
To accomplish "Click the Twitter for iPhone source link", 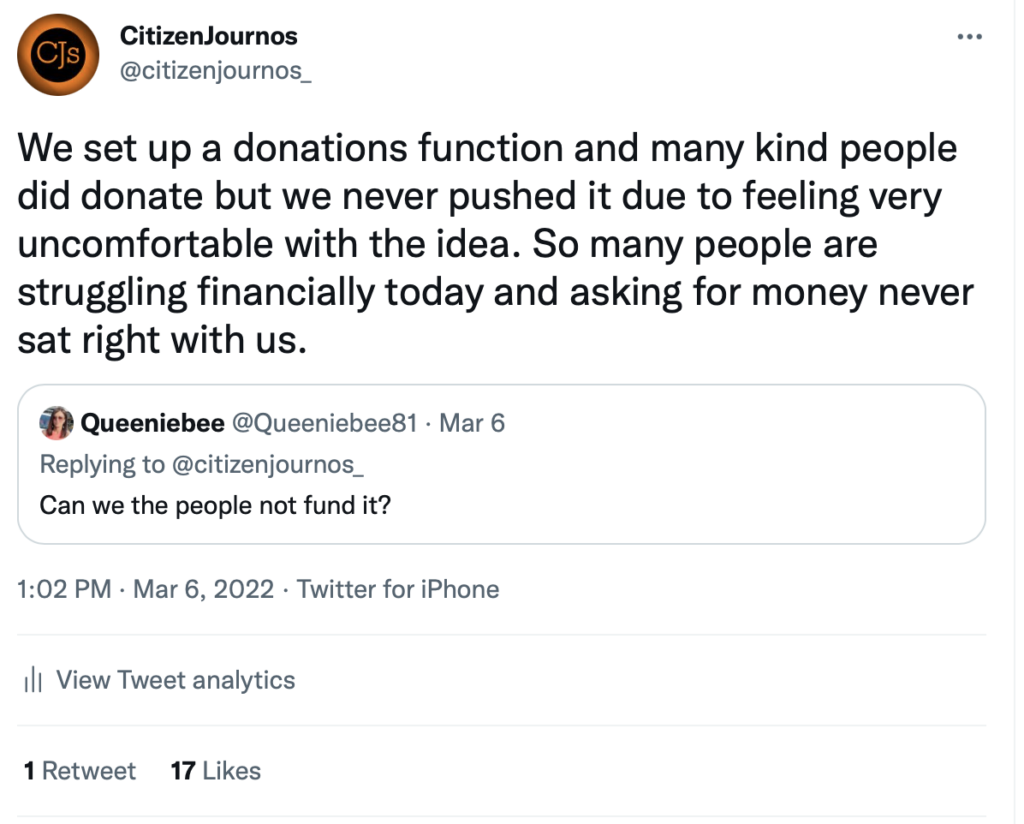I will [x=398, y=589].
